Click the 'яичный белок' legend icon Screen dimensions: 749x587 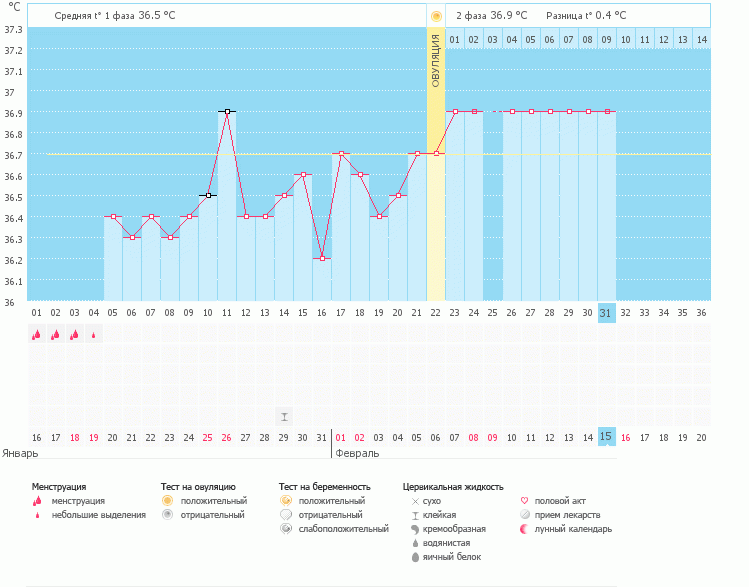pyautogui.click(x=415, y=557)
